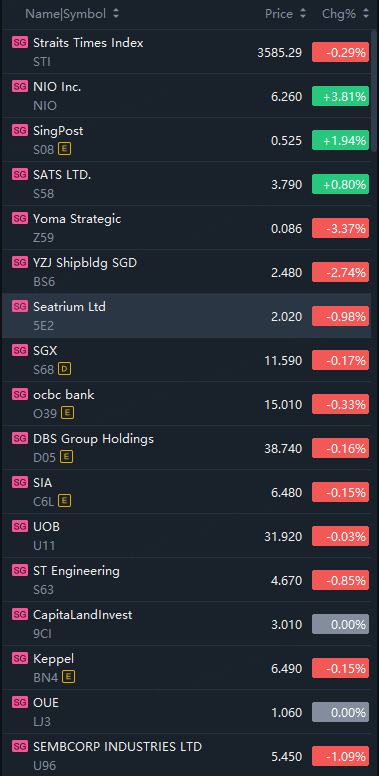
Task: Select the Seatrium Ltd row
Action: 187,315
